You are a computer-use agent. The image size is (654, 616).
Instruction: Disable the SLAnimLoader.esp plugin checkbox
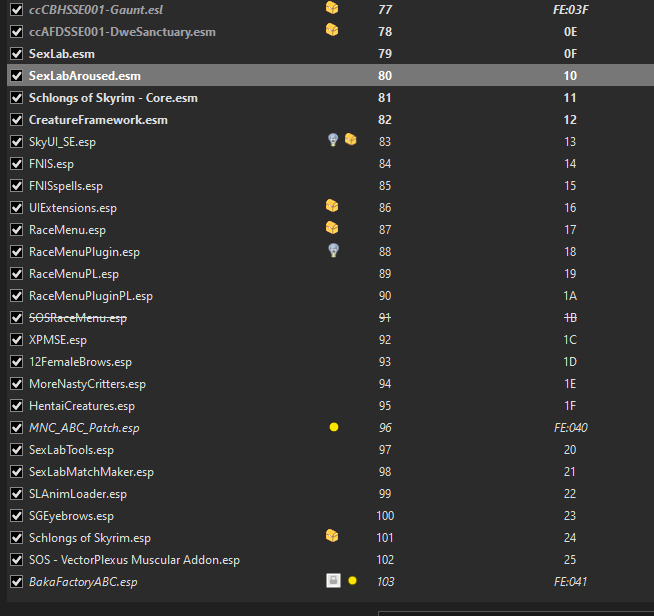(16, 493)
